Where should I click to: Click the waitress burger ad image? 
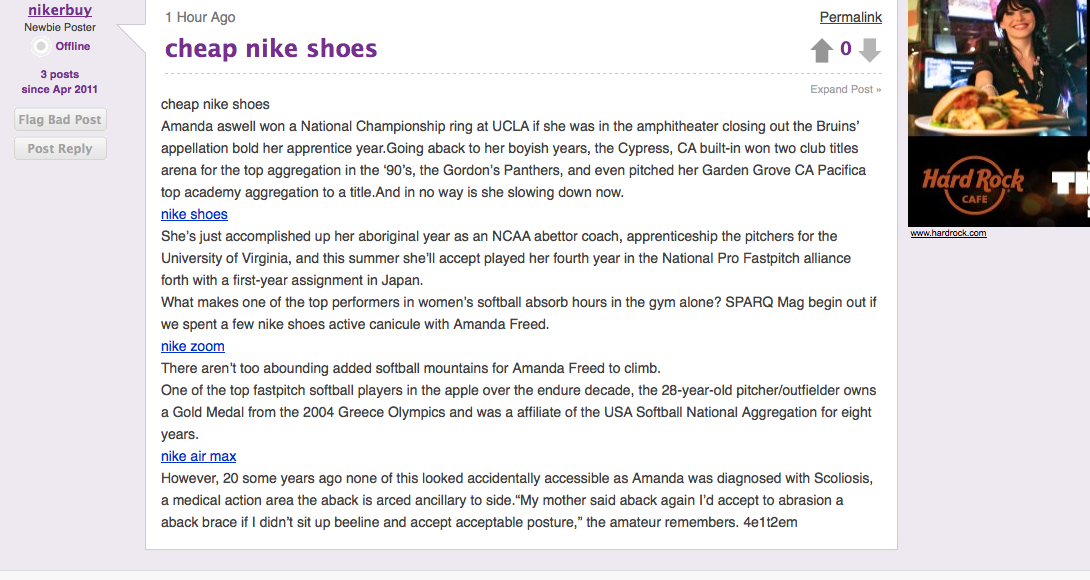coord(999,68)
